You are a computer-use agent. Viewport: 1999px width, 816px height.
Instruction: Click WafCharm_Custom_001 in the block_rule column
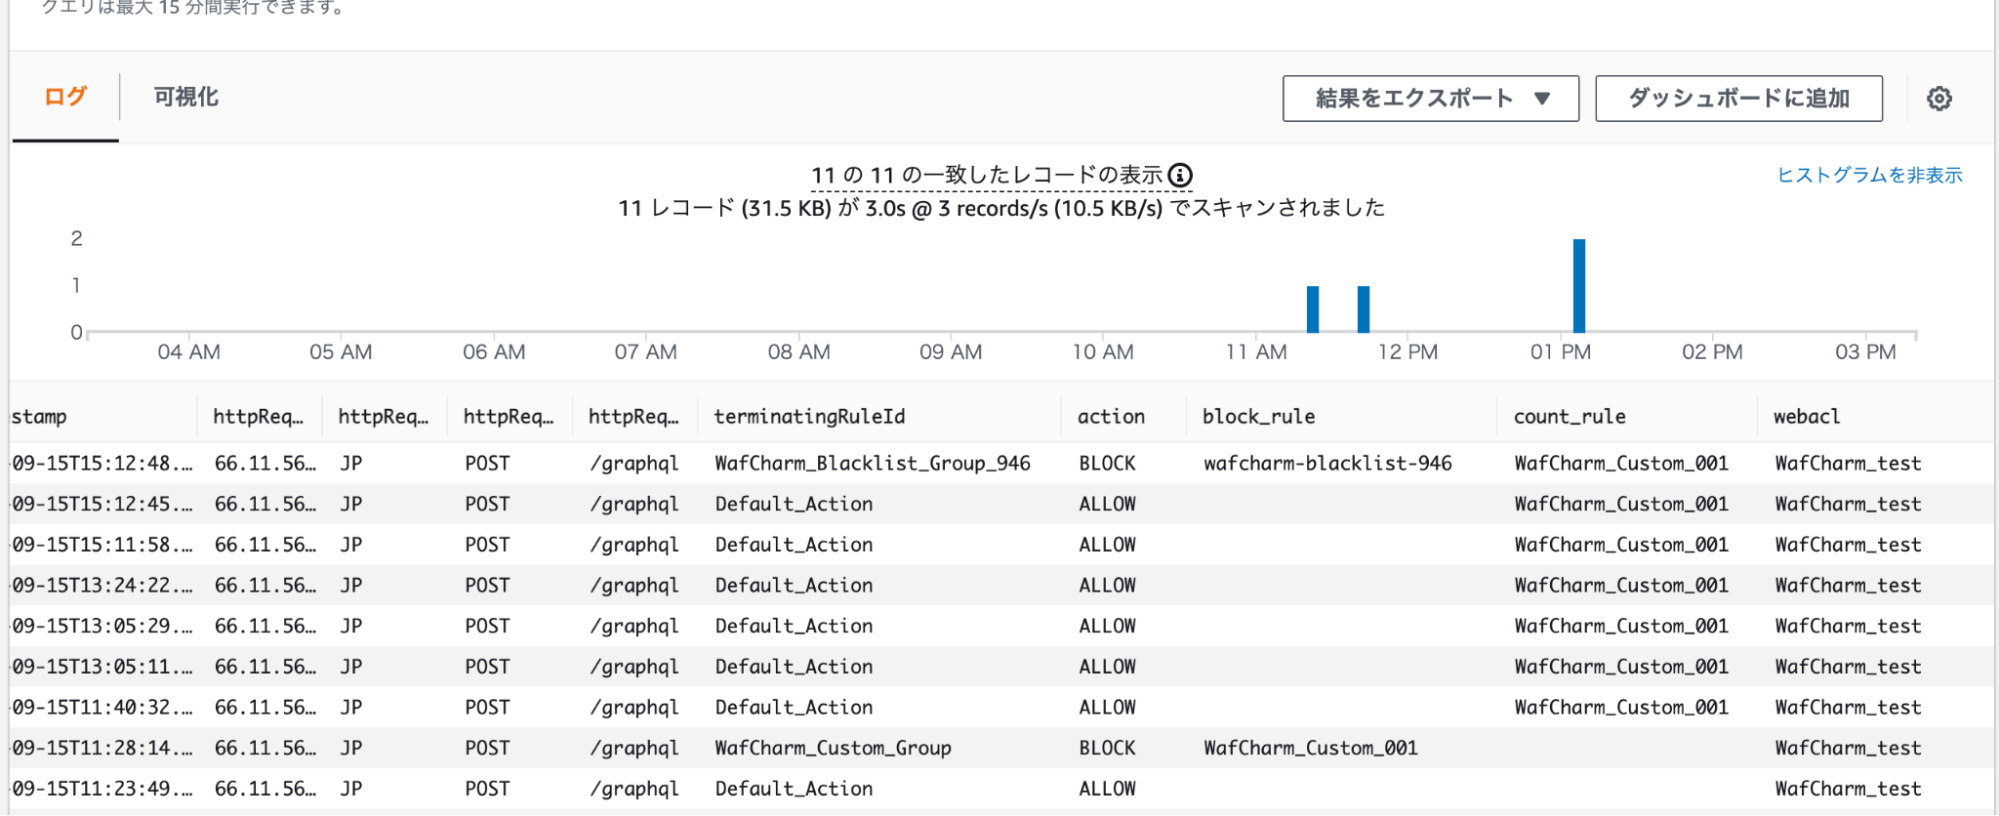(1311, 748)
